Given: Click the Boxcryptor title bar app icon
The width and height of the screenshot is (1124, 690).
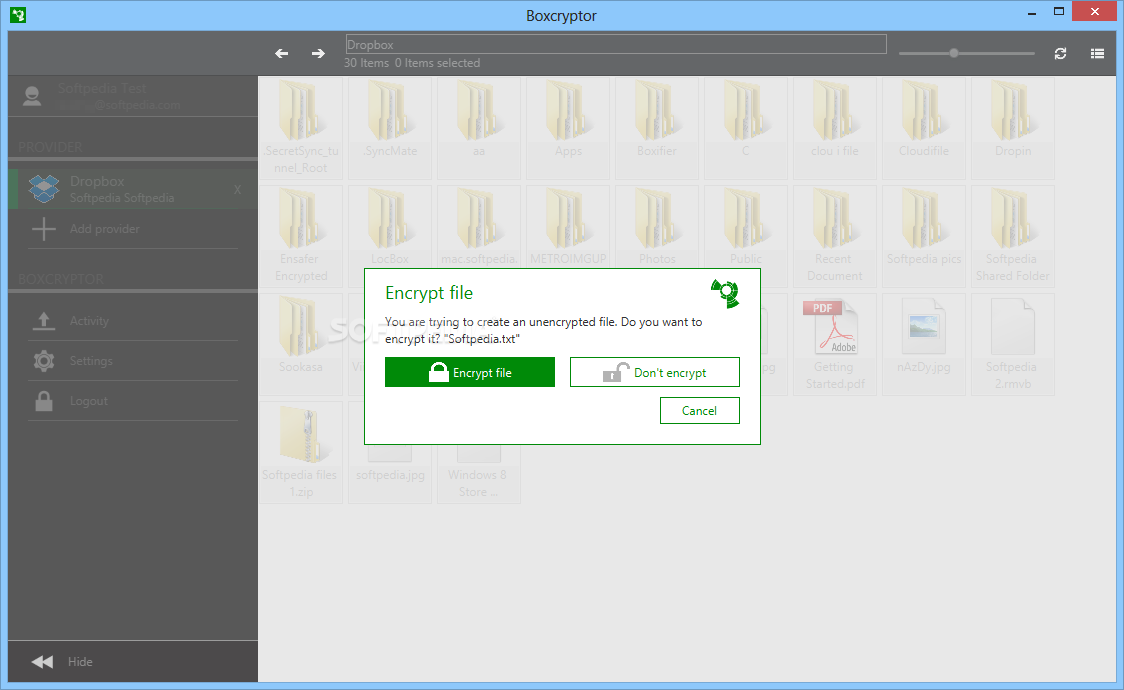Looking at the screenshot, I should (18, 14).
